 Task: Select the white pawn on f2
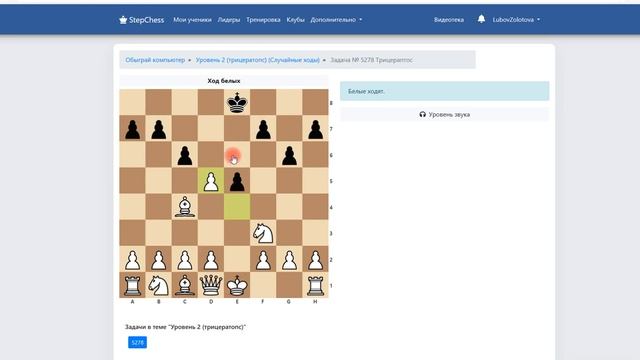tap(263, 259)
